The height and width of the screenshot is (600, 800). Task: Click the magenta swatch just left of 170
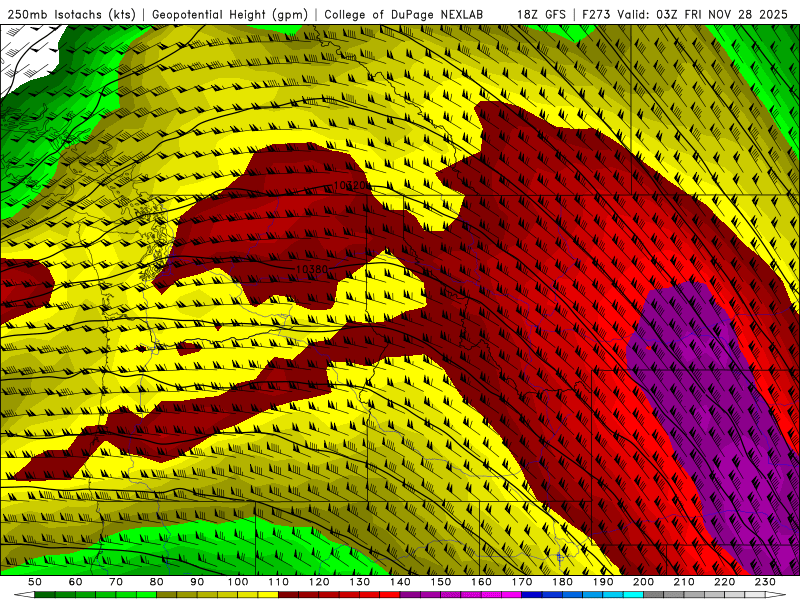511,595
